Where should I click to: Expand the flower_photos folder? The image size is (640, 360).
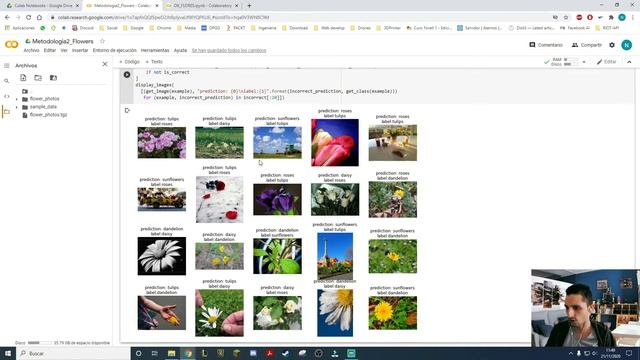(x=17, y=99)
